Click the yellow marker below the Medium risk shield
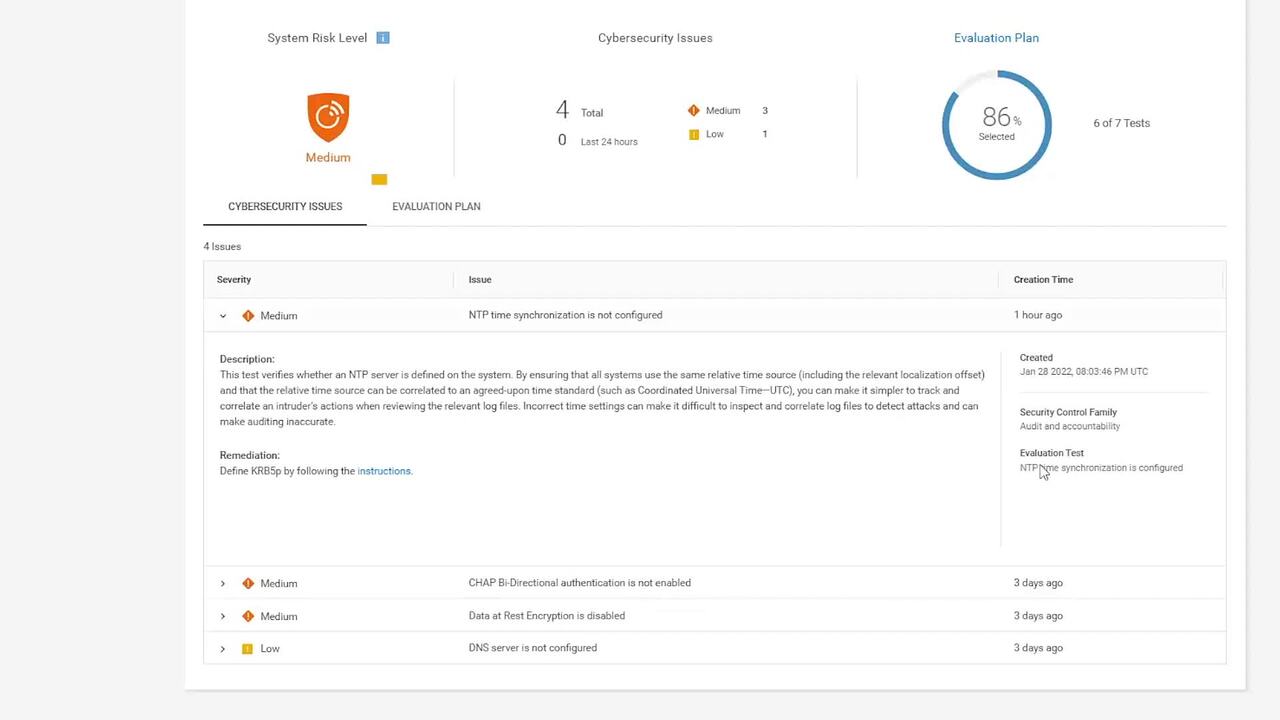The height and width of the screenshot is (720, 1280). coord(379,179)
